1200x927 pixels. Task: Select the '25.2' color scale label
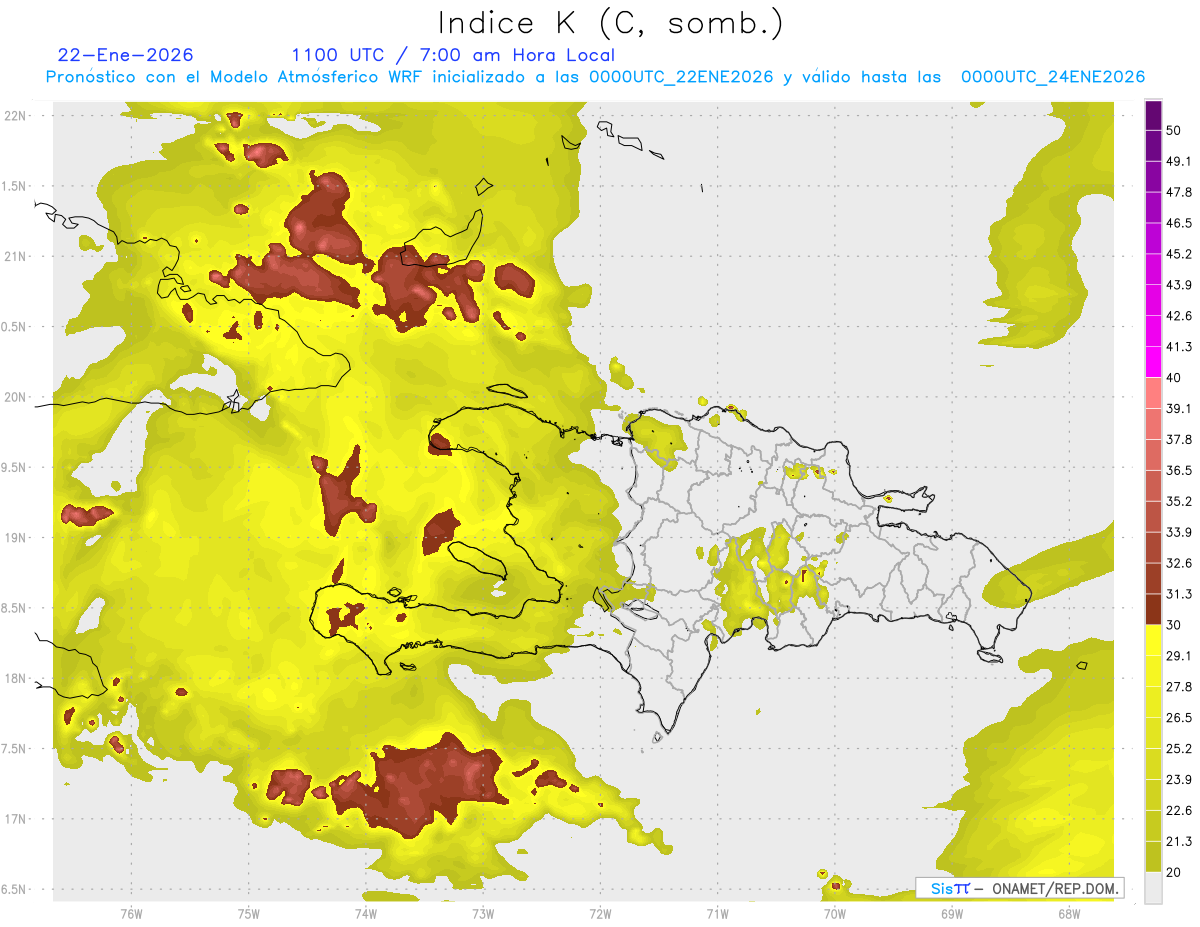pyautogui.click(x=1179, y=749)
